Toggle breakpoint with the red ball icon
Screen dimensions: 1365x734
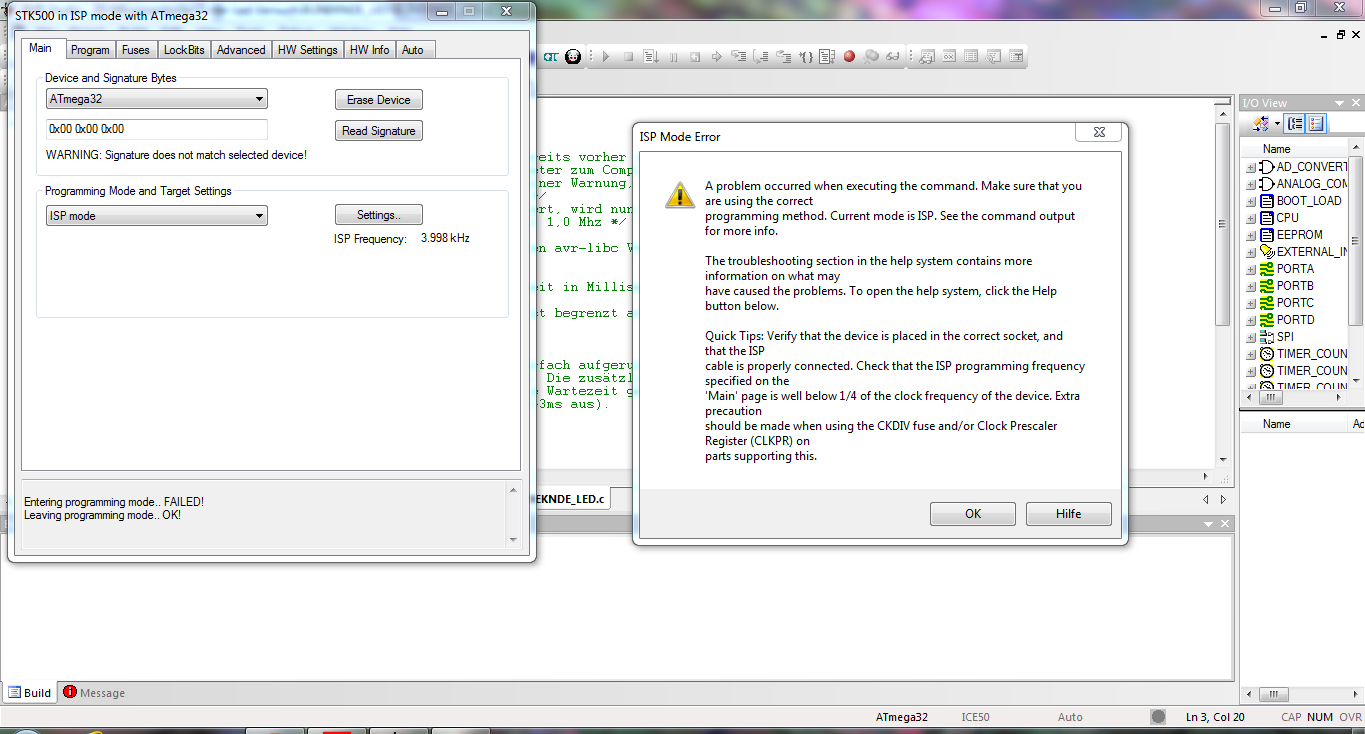pos(849,57)
